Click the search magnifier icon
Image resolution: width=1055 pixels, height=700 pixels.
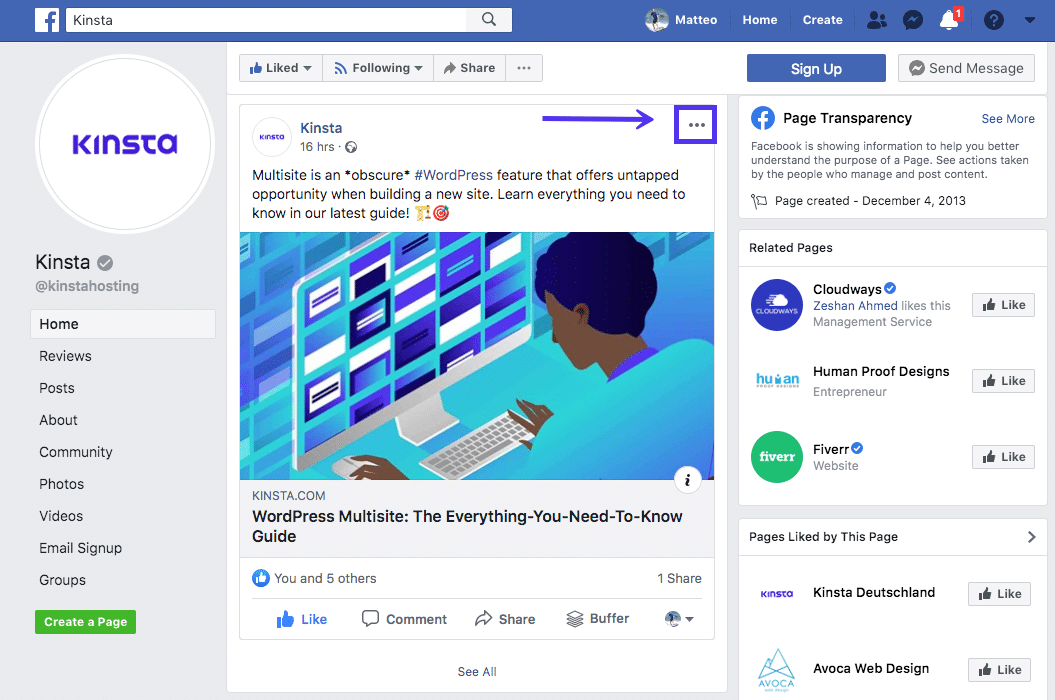coord(489,19)
